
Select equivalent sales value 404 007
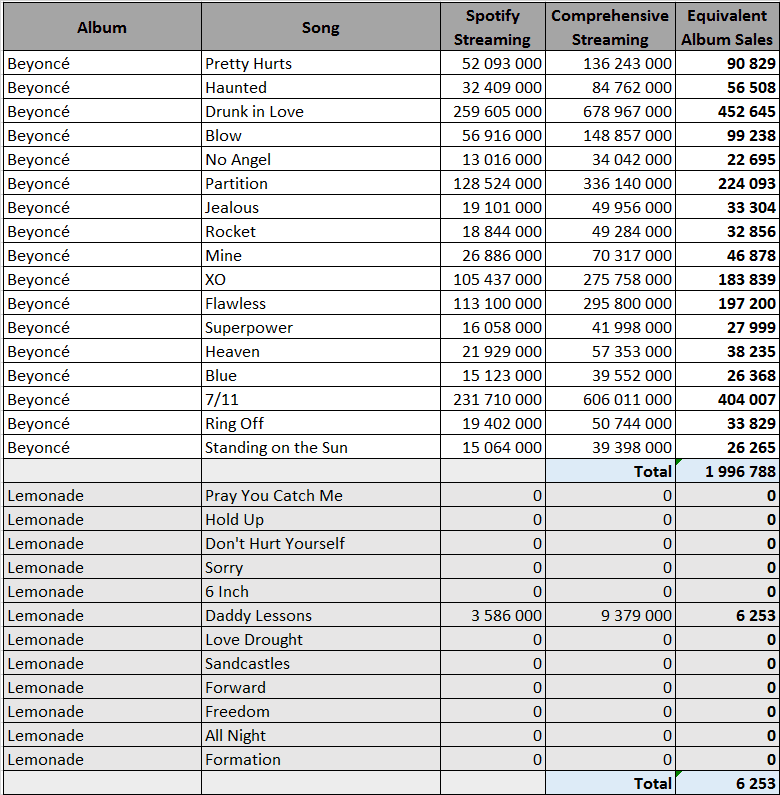[727, 399]
